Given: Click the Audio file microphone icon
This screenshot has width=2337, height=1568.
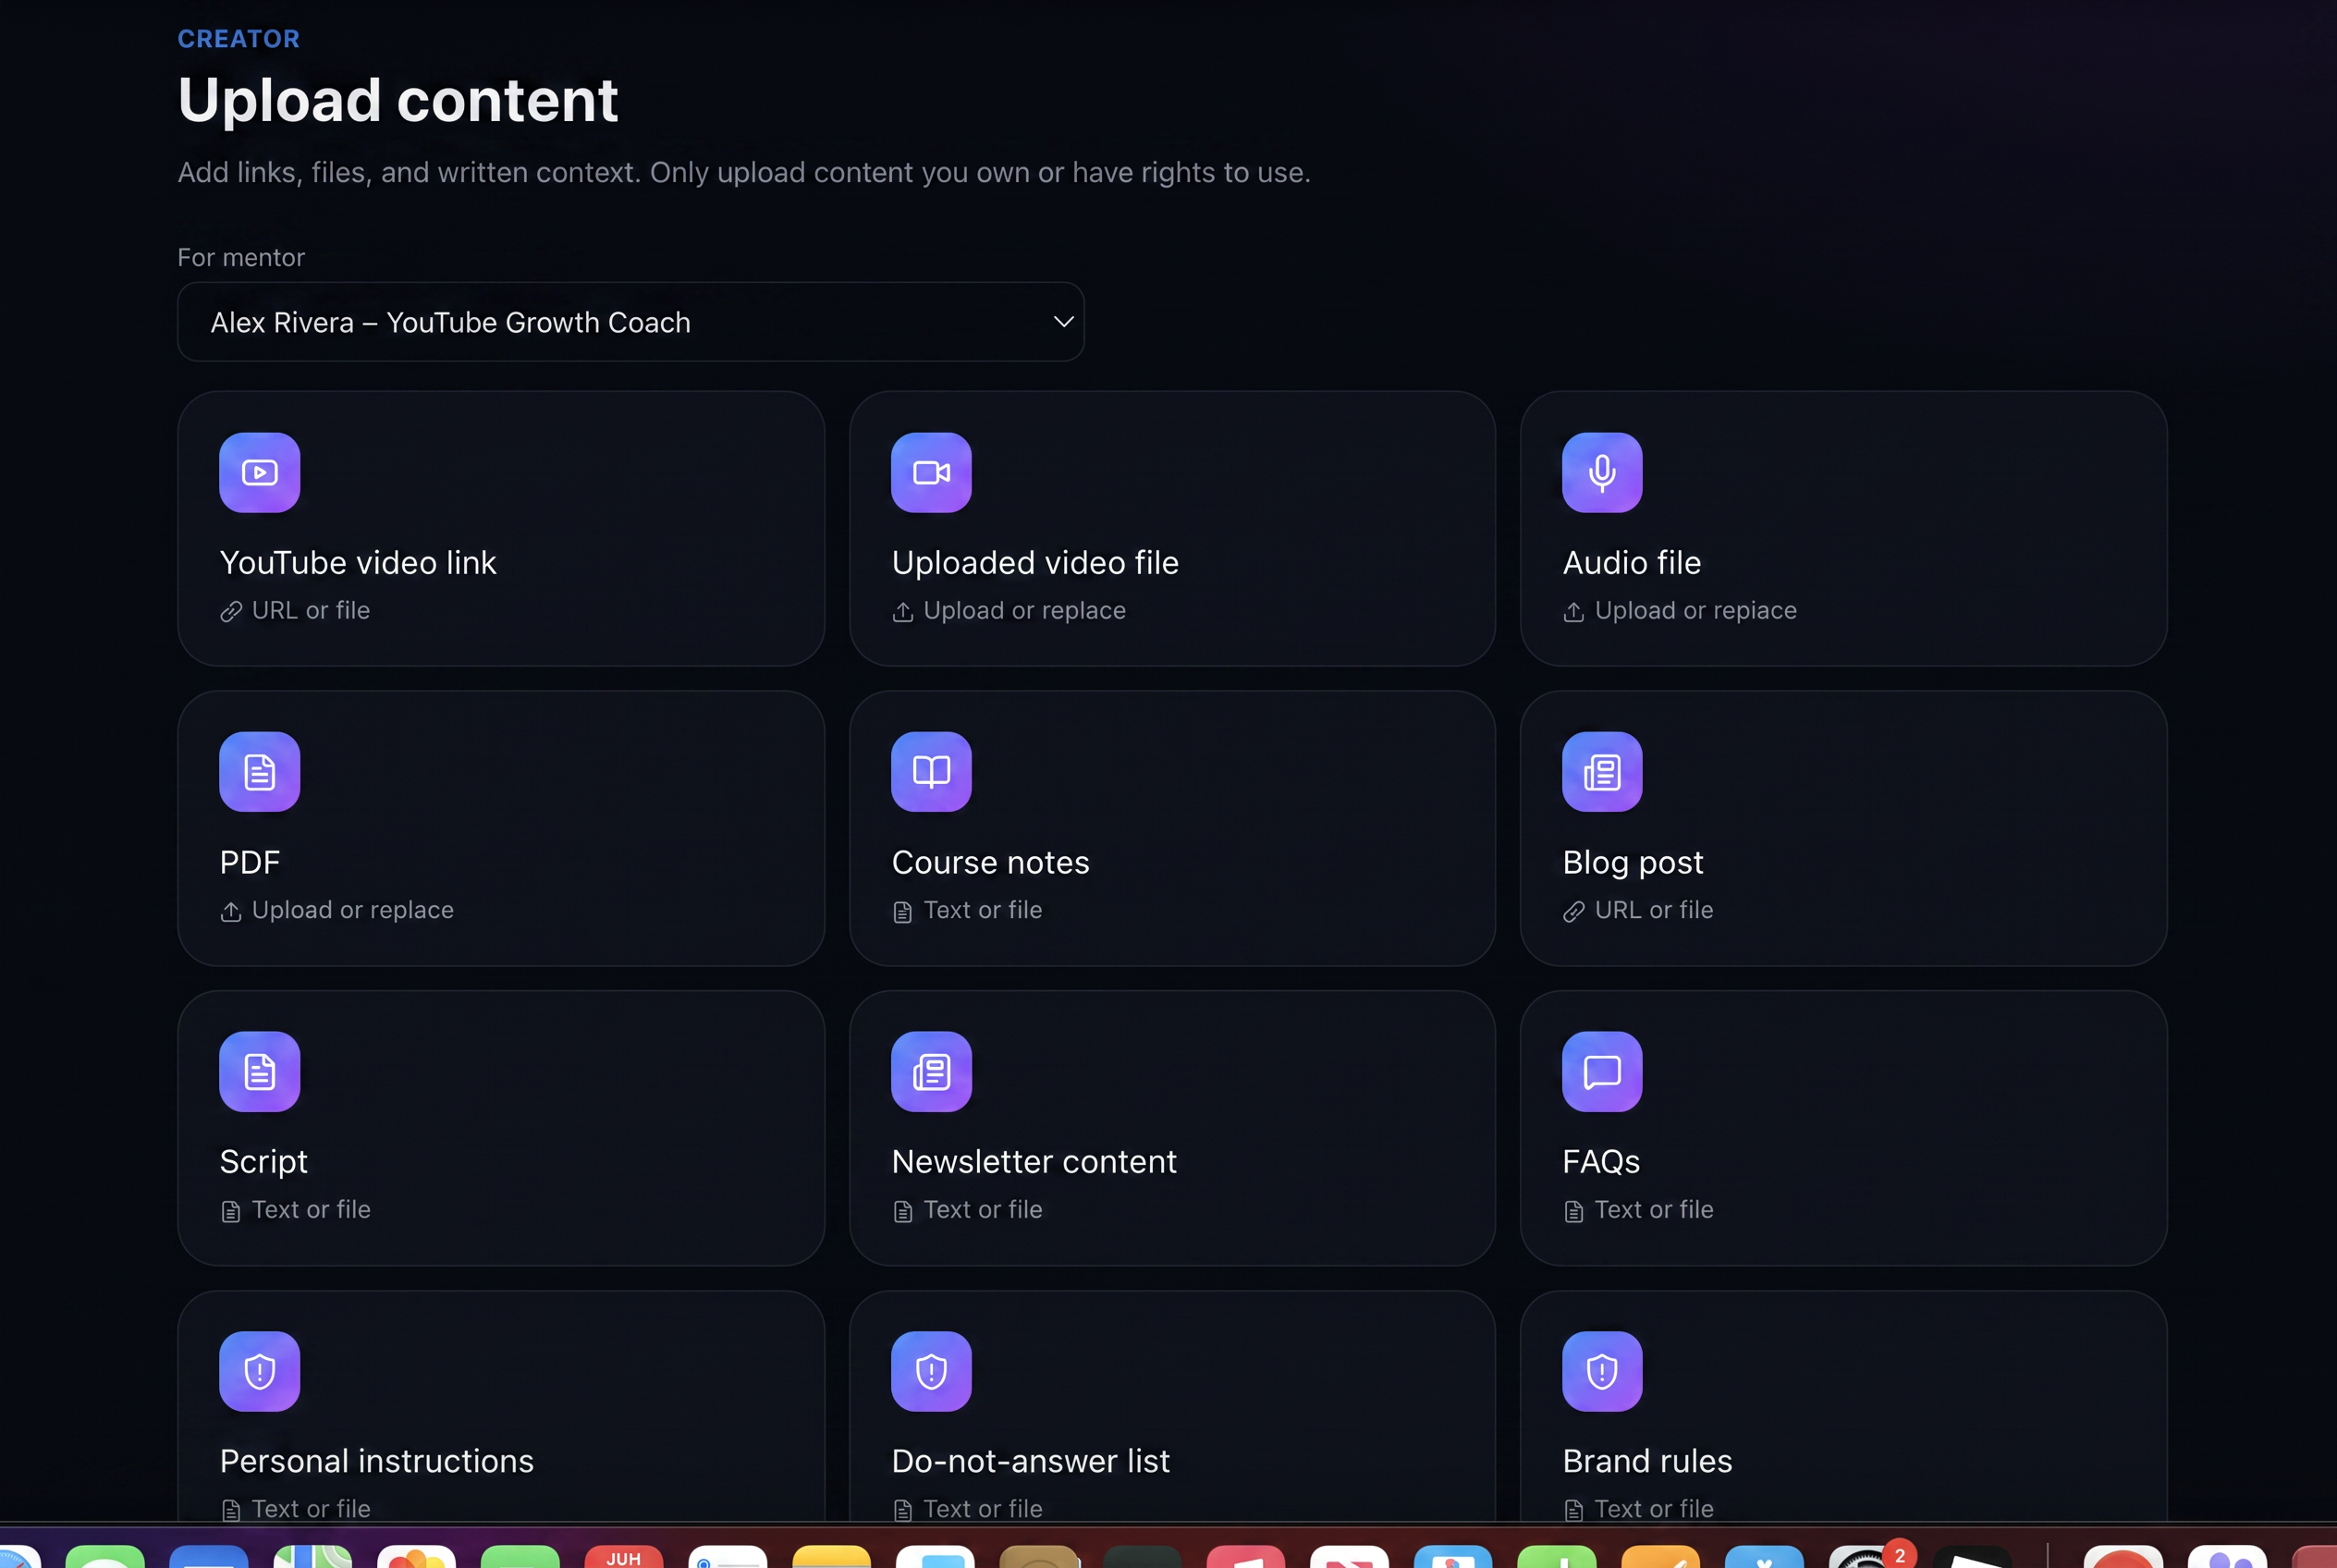Looking at the screenshot, I should (1602, 472).
